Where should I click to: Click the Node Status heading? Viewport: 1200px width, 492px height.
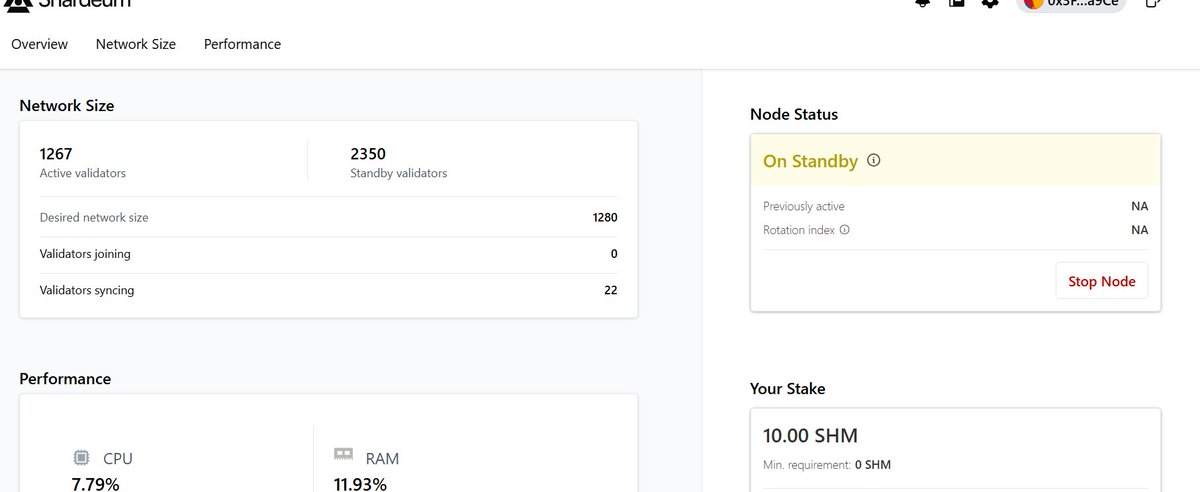[794, 114]
